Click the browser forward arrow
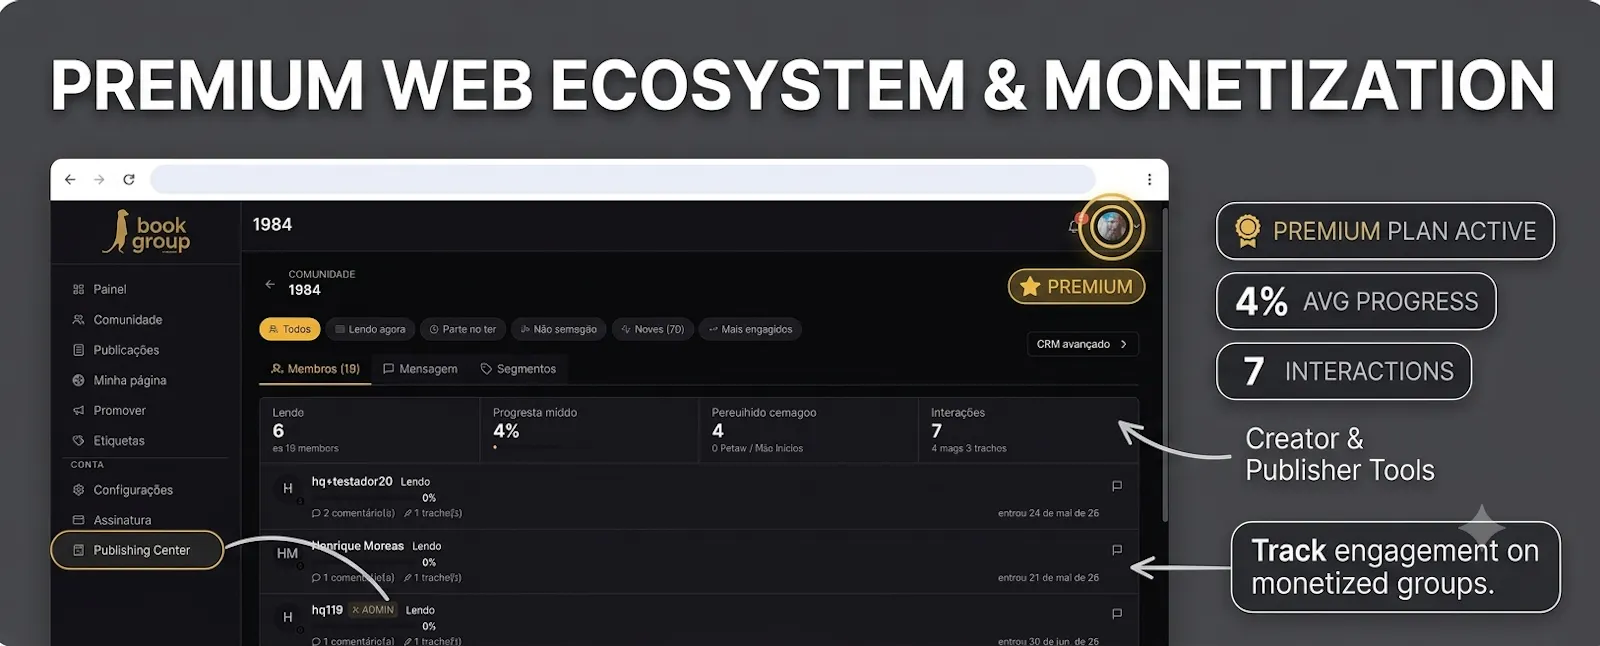The width and height of the screenshot is (1600, 646). (99, 180)
